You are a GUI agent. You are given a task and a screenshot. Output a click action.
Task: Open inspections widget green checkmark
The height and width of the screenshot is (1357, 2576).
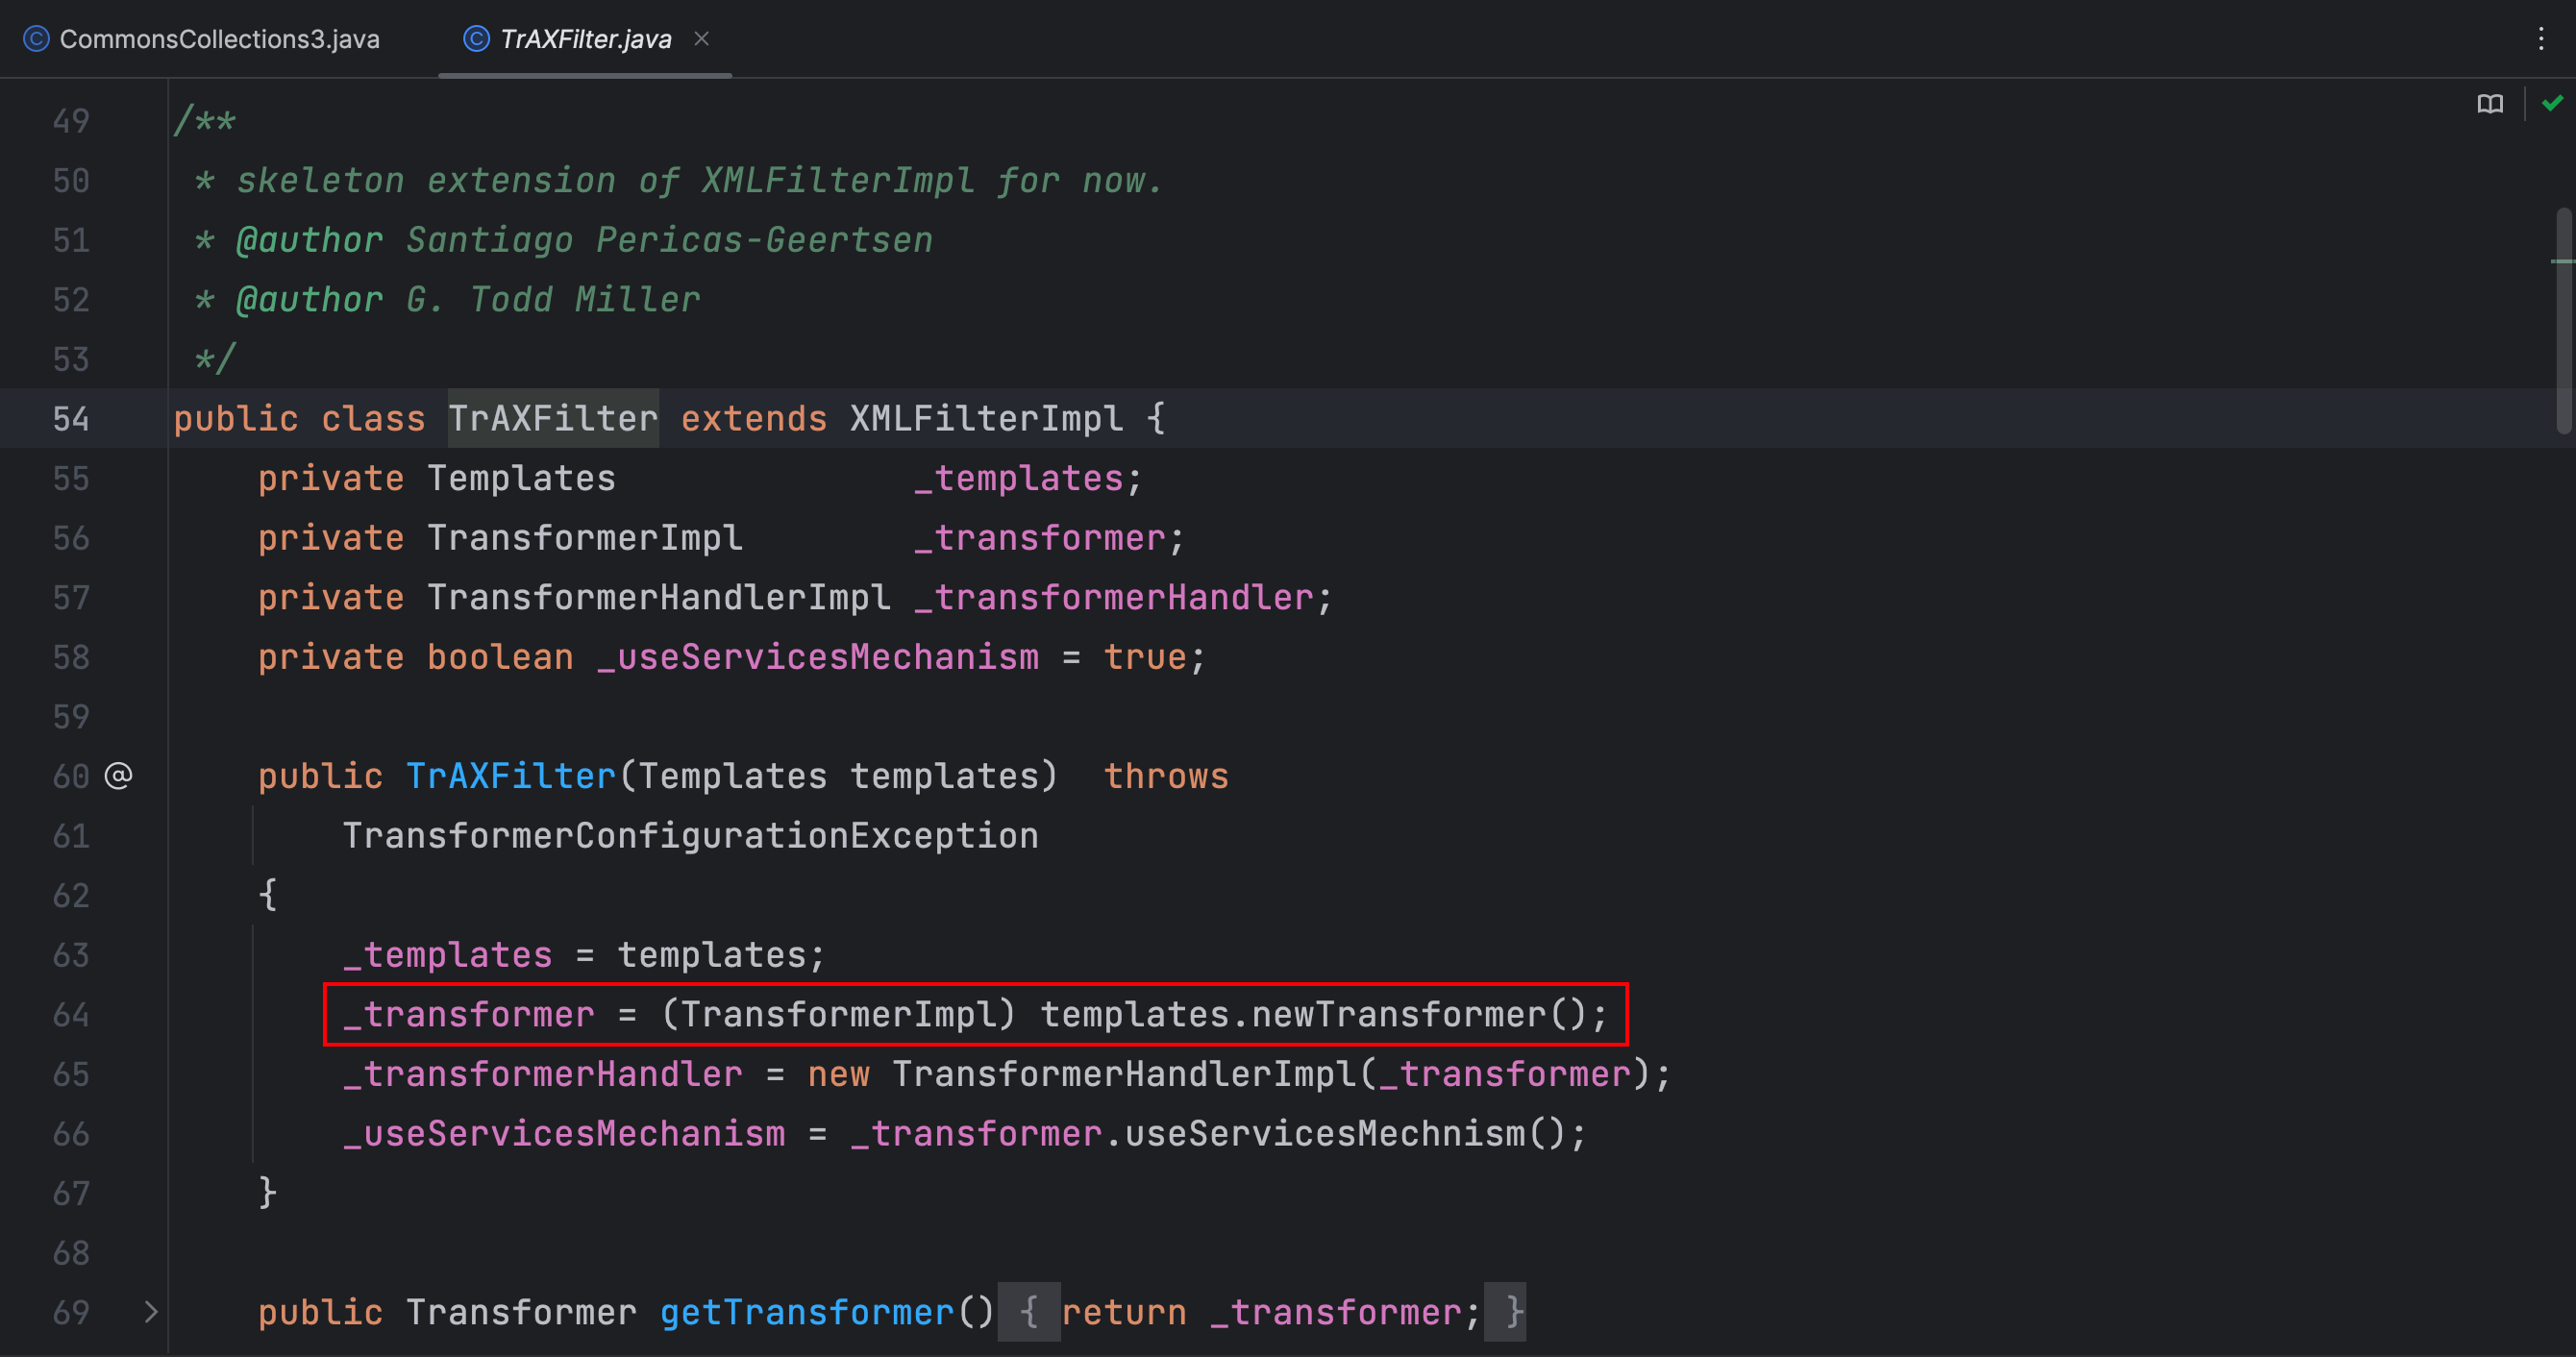pos(2552,103)
